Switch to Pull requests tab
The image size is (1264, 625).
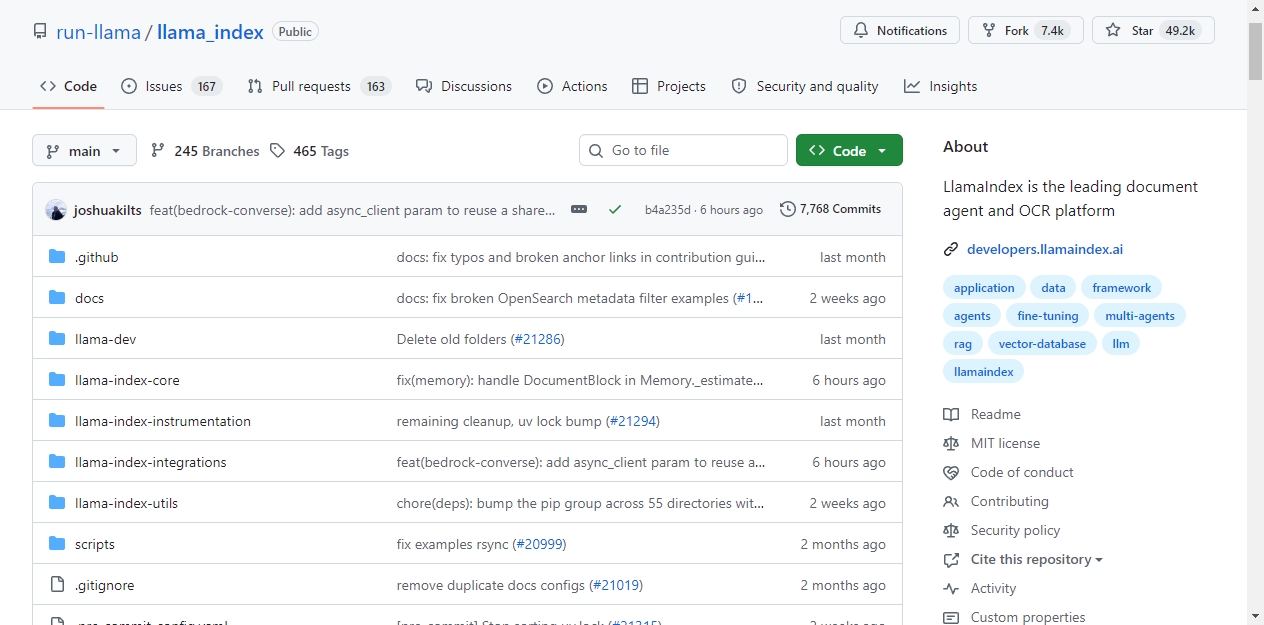[319, 86]
